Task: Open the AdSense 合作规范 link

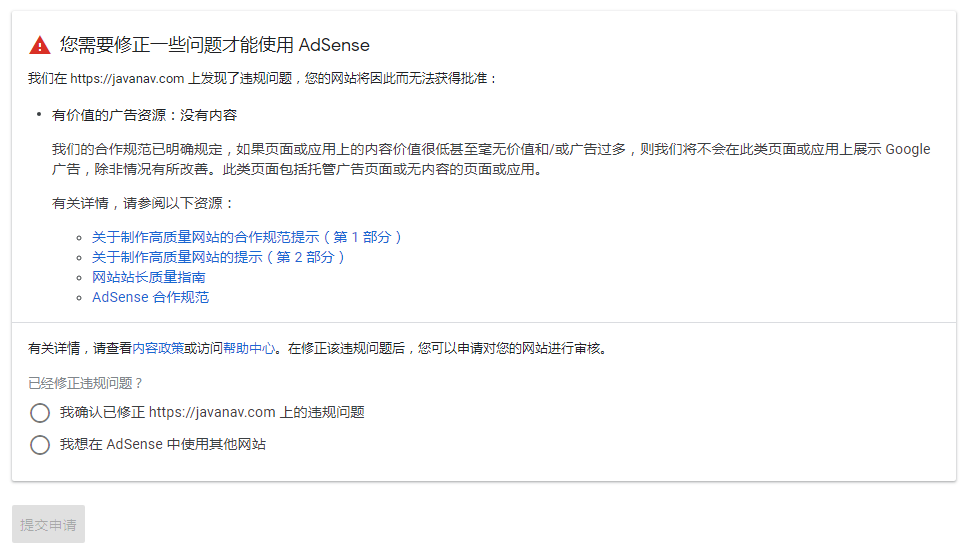Action: 150,297
